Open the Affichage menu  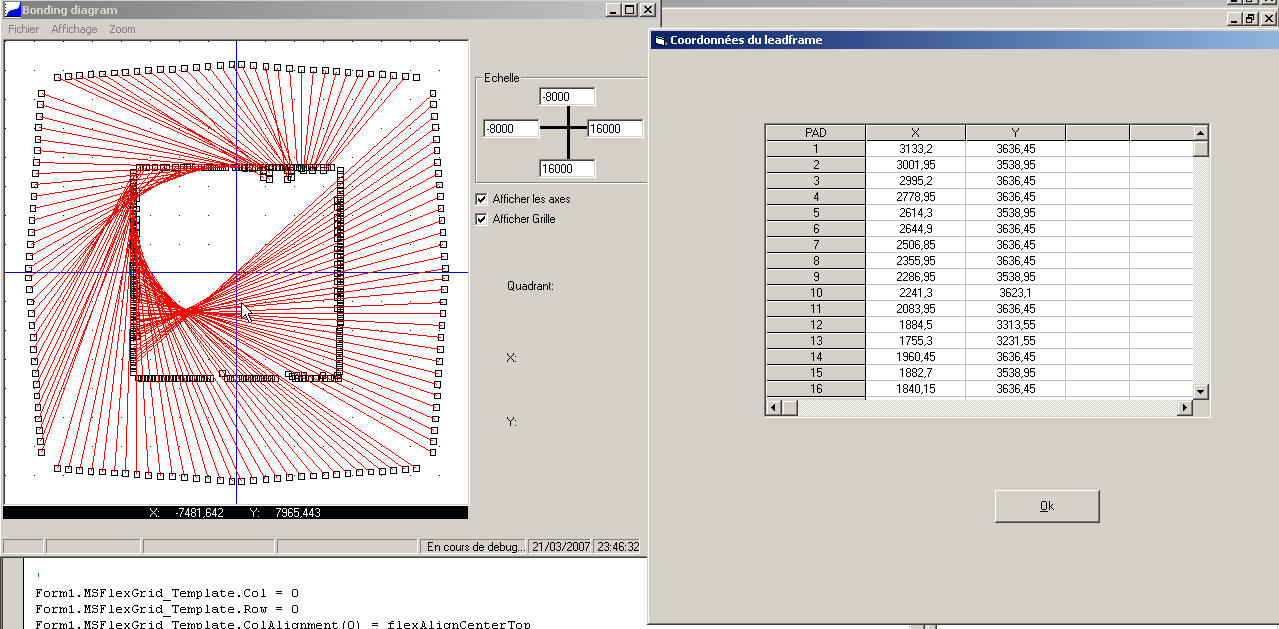pyautogui.click(x=75, y=30)
